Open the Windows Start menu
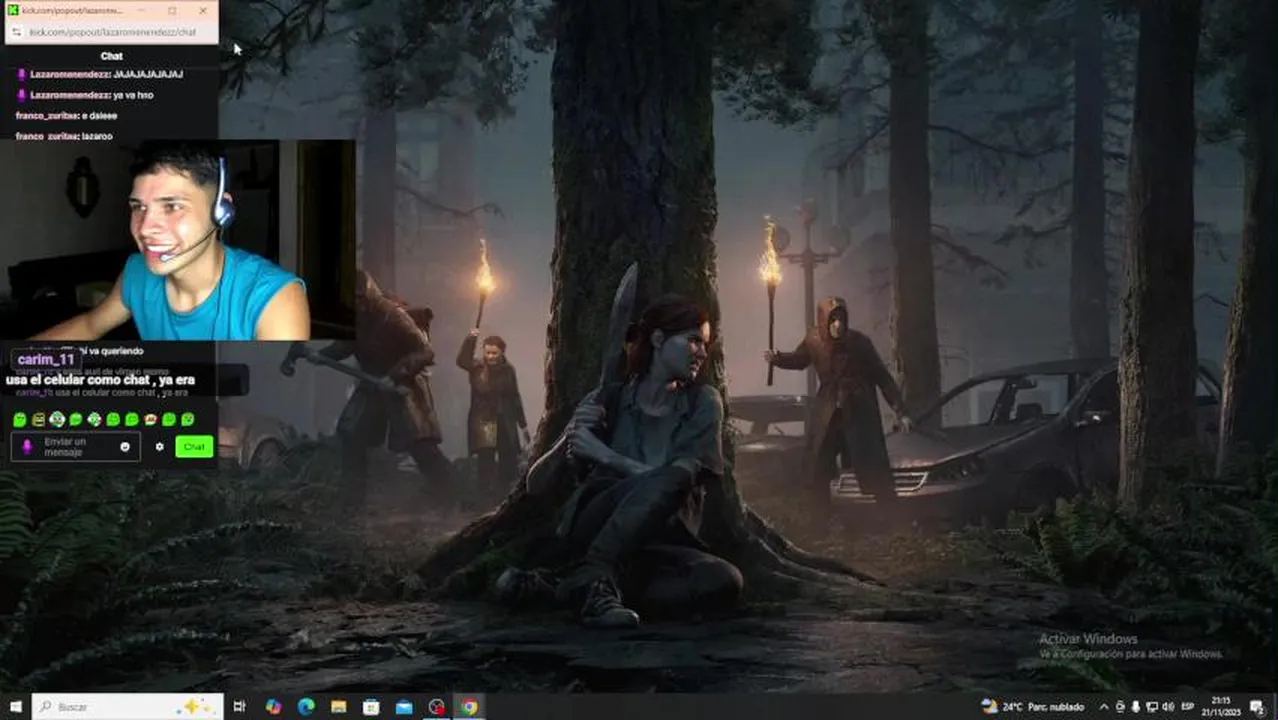The image size is (1278, 720). (x=15, y=707)
